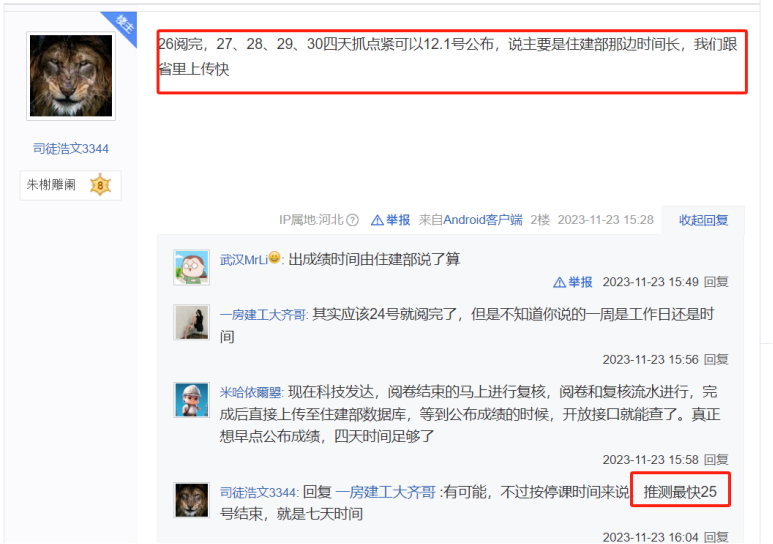This screenshot has width=773, height=544.
Task: Collapse replies with 收起回复
Action: (x=703, y=220)
